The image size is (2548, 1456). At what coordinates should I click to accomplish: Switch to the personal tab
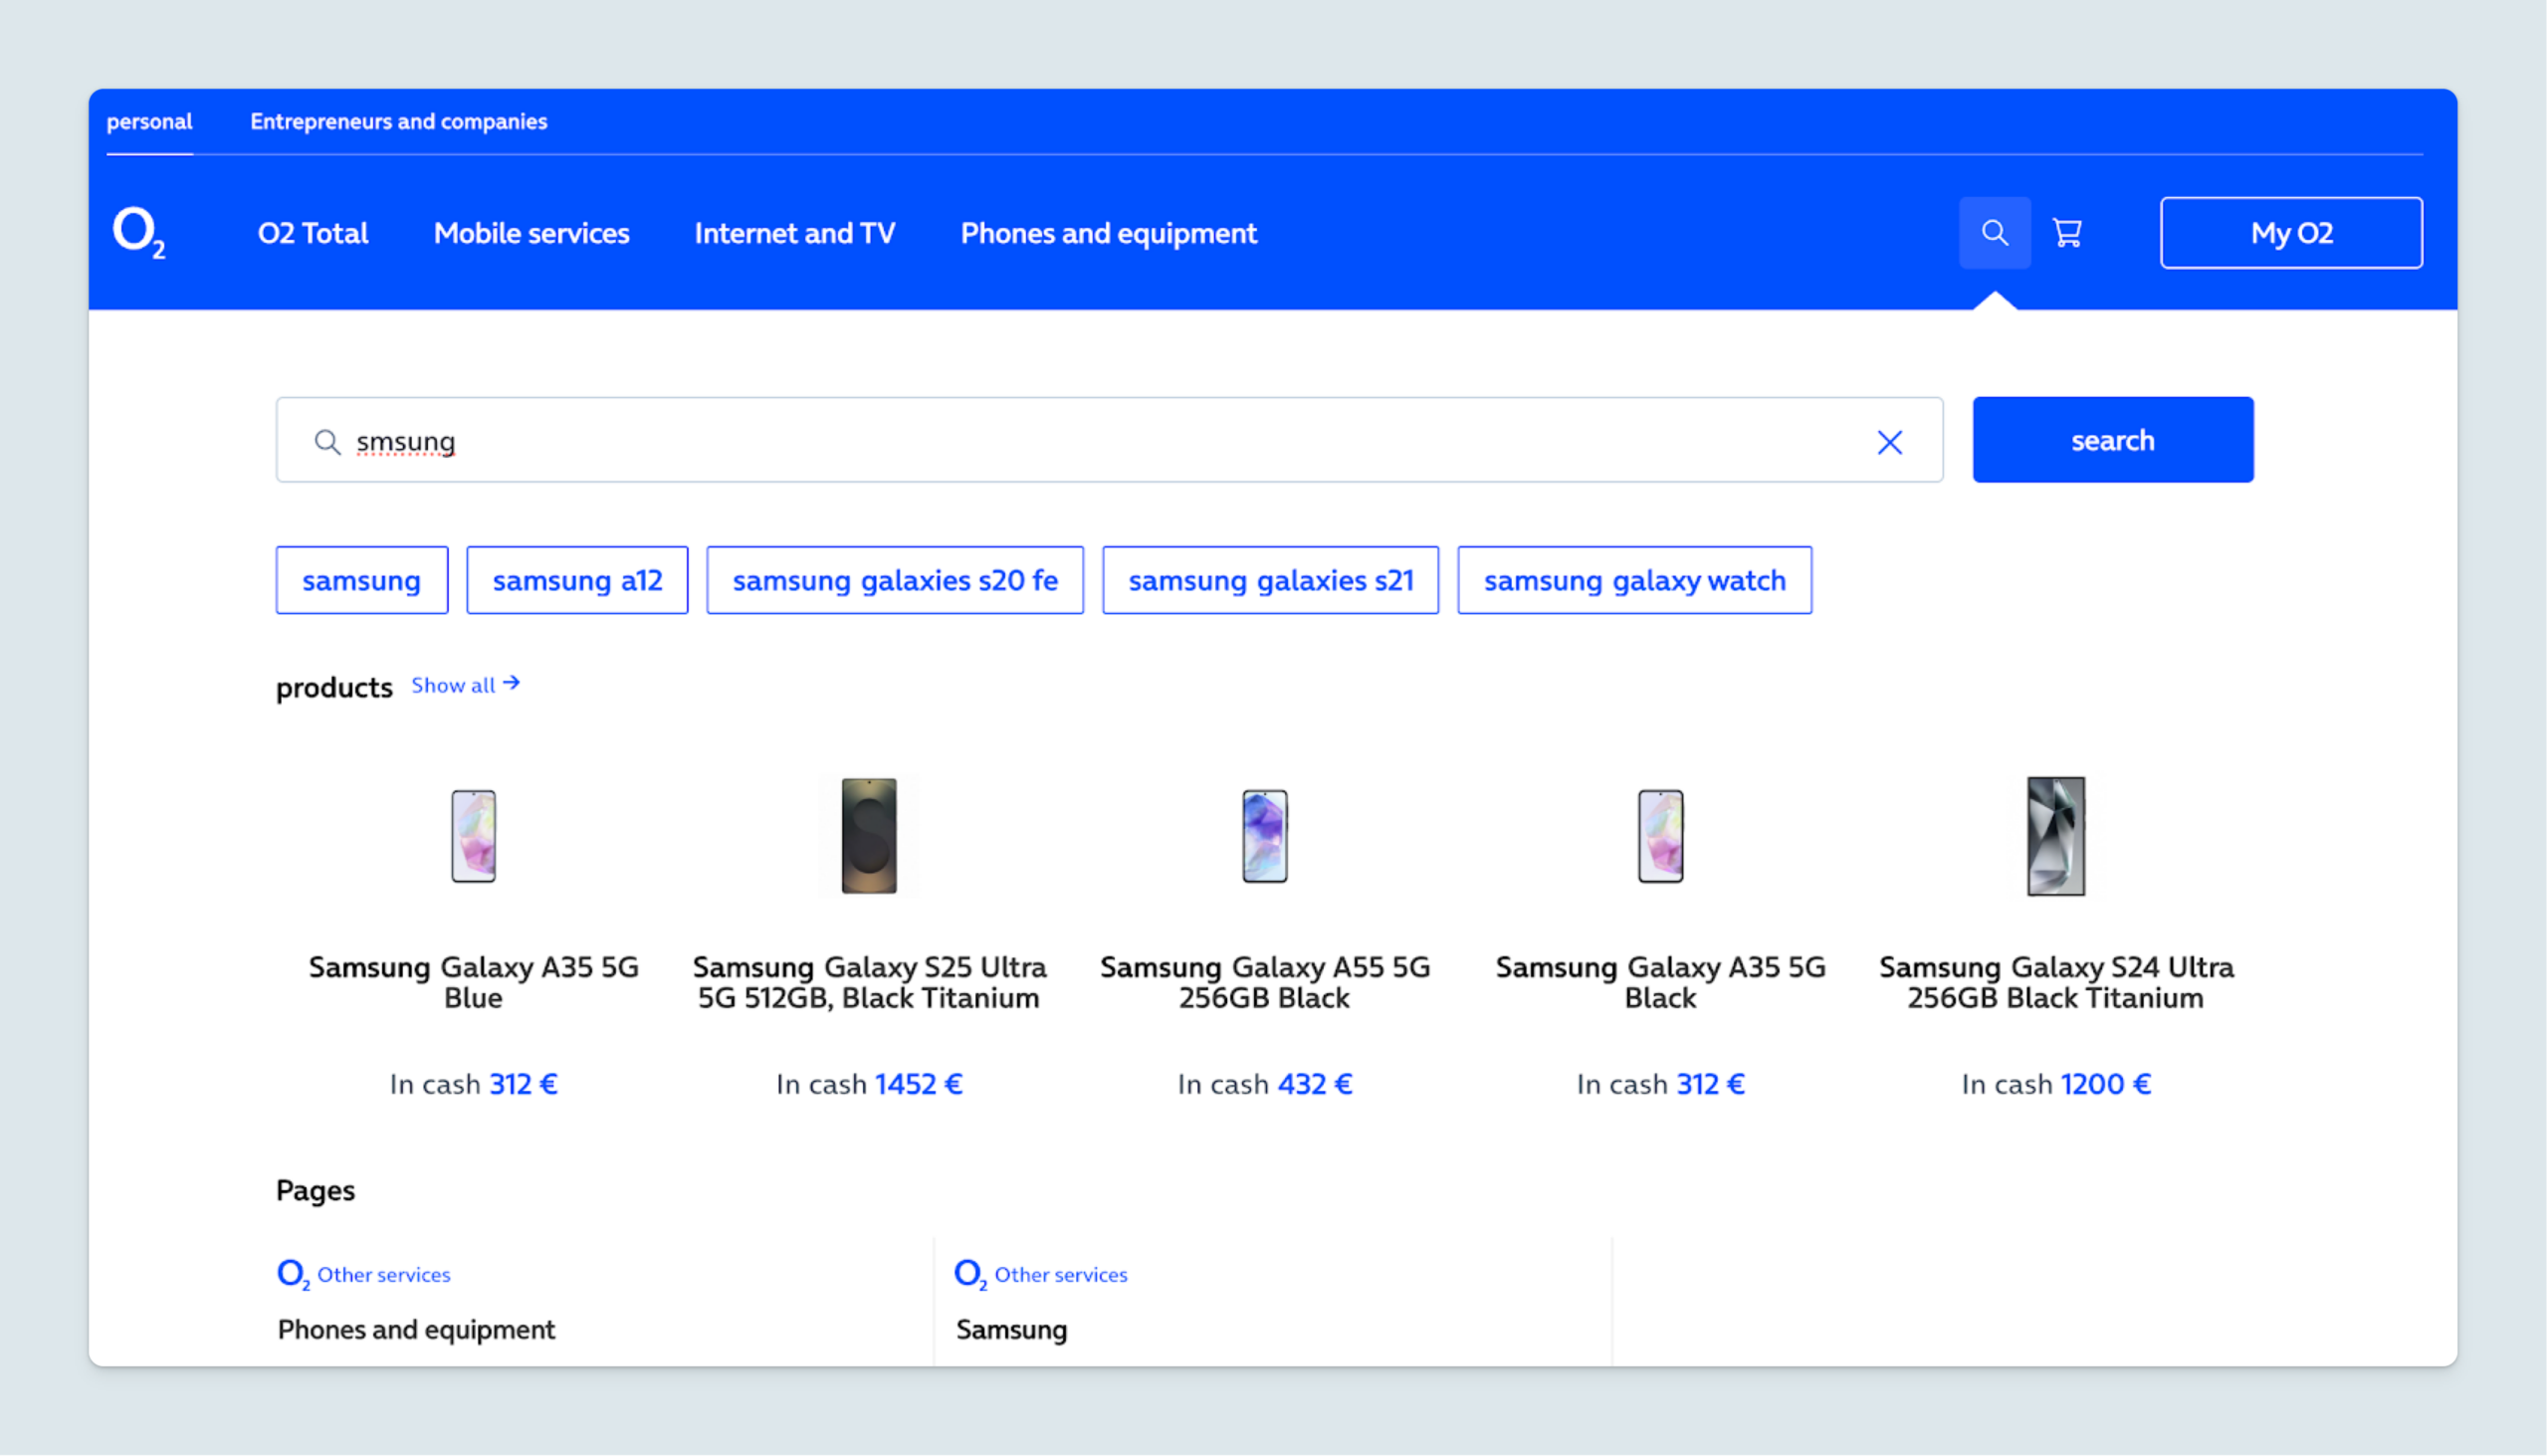(x=150, y=122)
